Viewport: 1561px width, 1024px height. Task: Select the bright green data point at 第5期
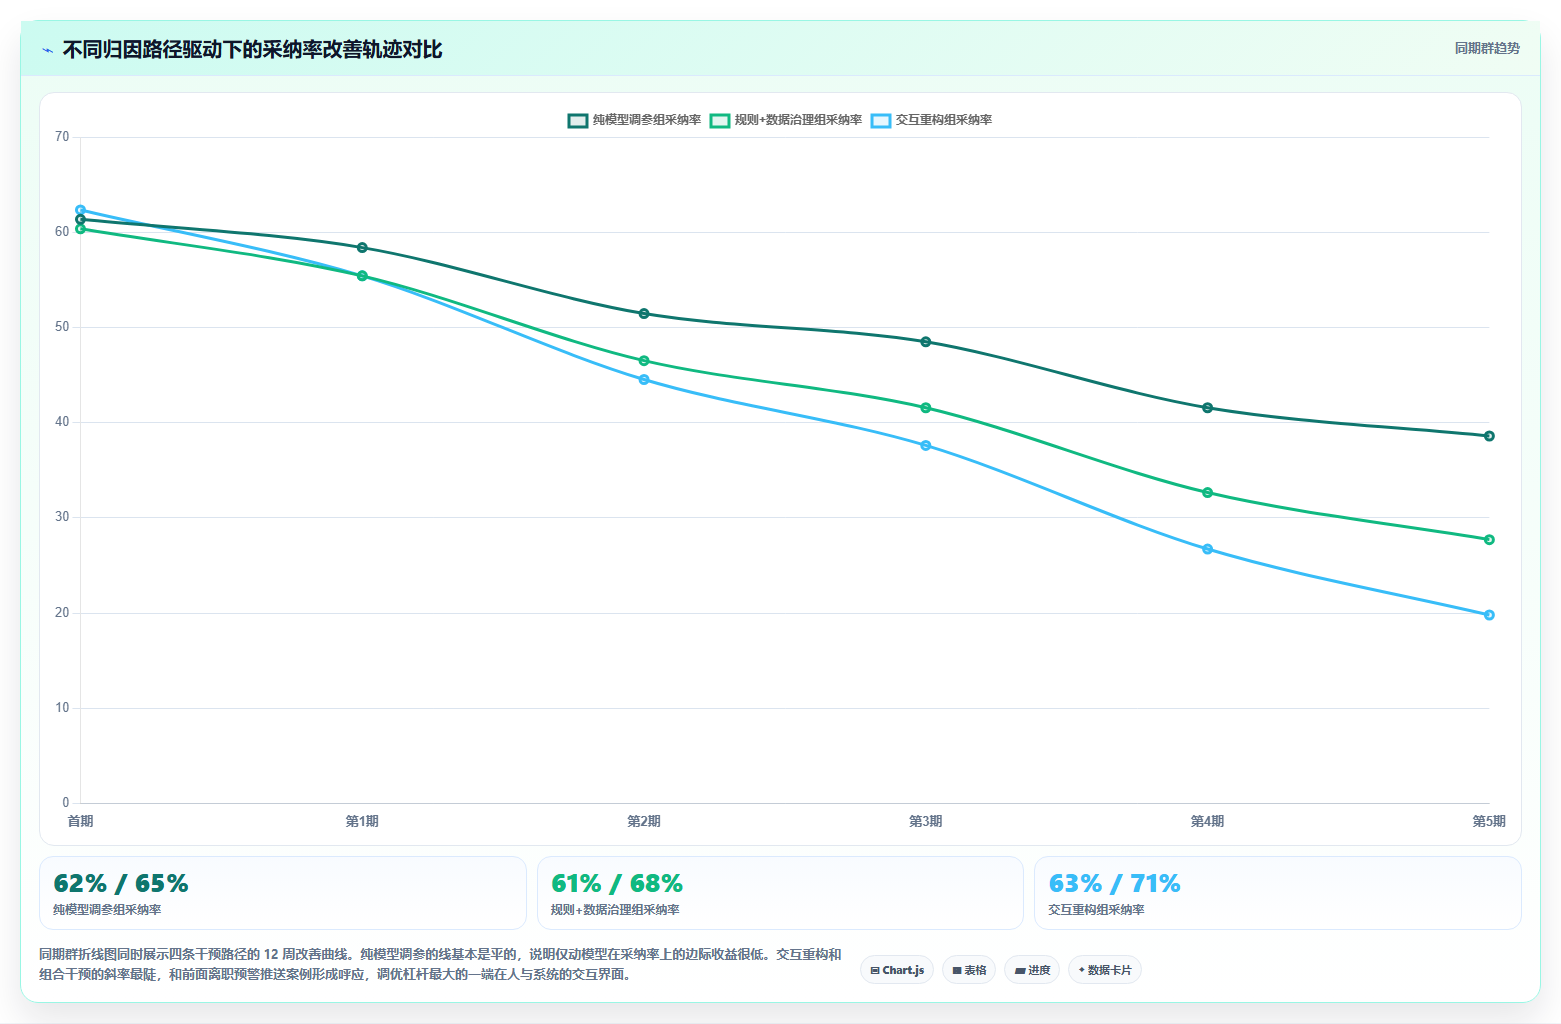pyautogui.click(x=1489, y=540)
